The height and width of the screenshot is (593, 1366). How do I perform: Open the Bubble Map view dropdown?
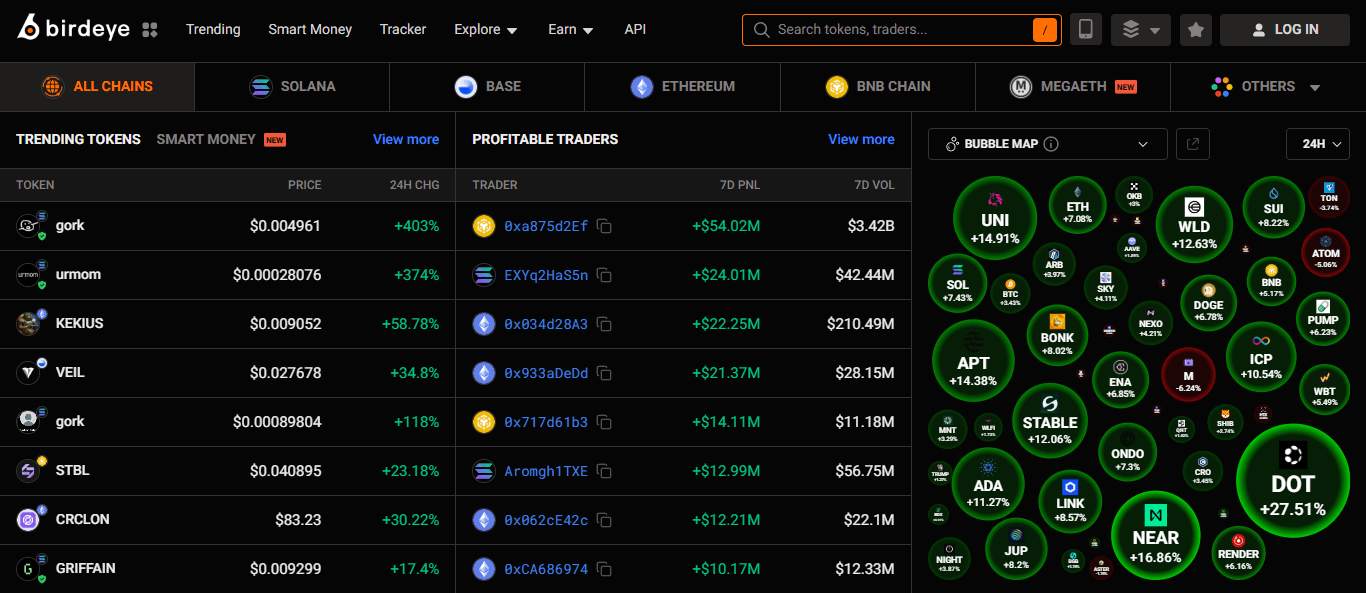1047,144
